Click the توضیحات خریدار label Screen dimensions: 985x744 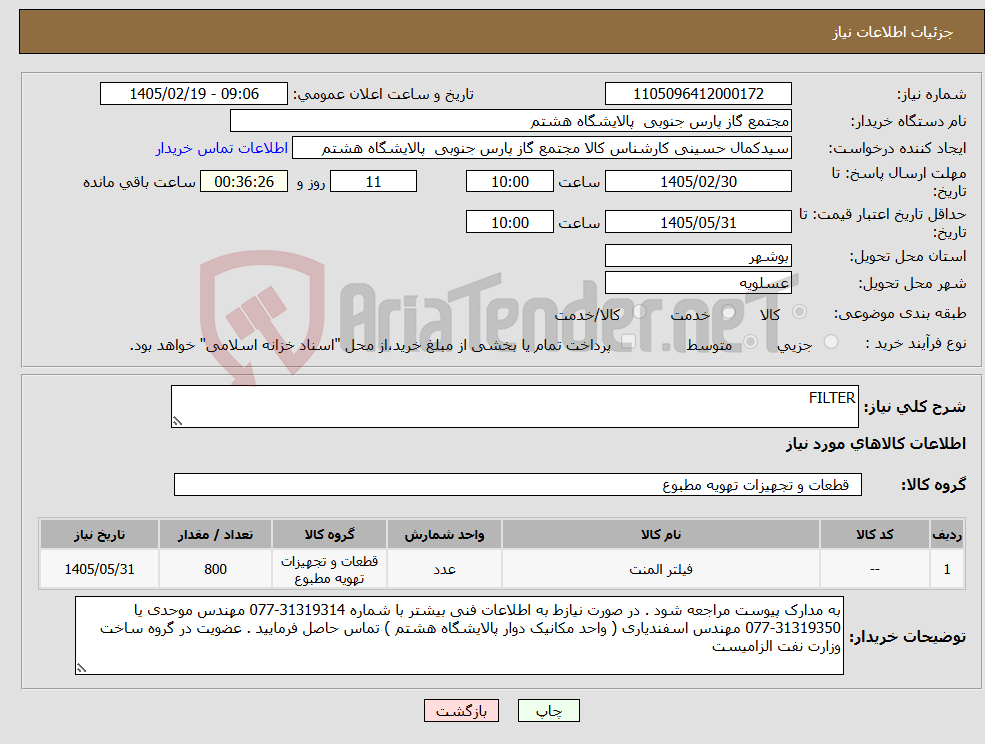coord(908,637)
